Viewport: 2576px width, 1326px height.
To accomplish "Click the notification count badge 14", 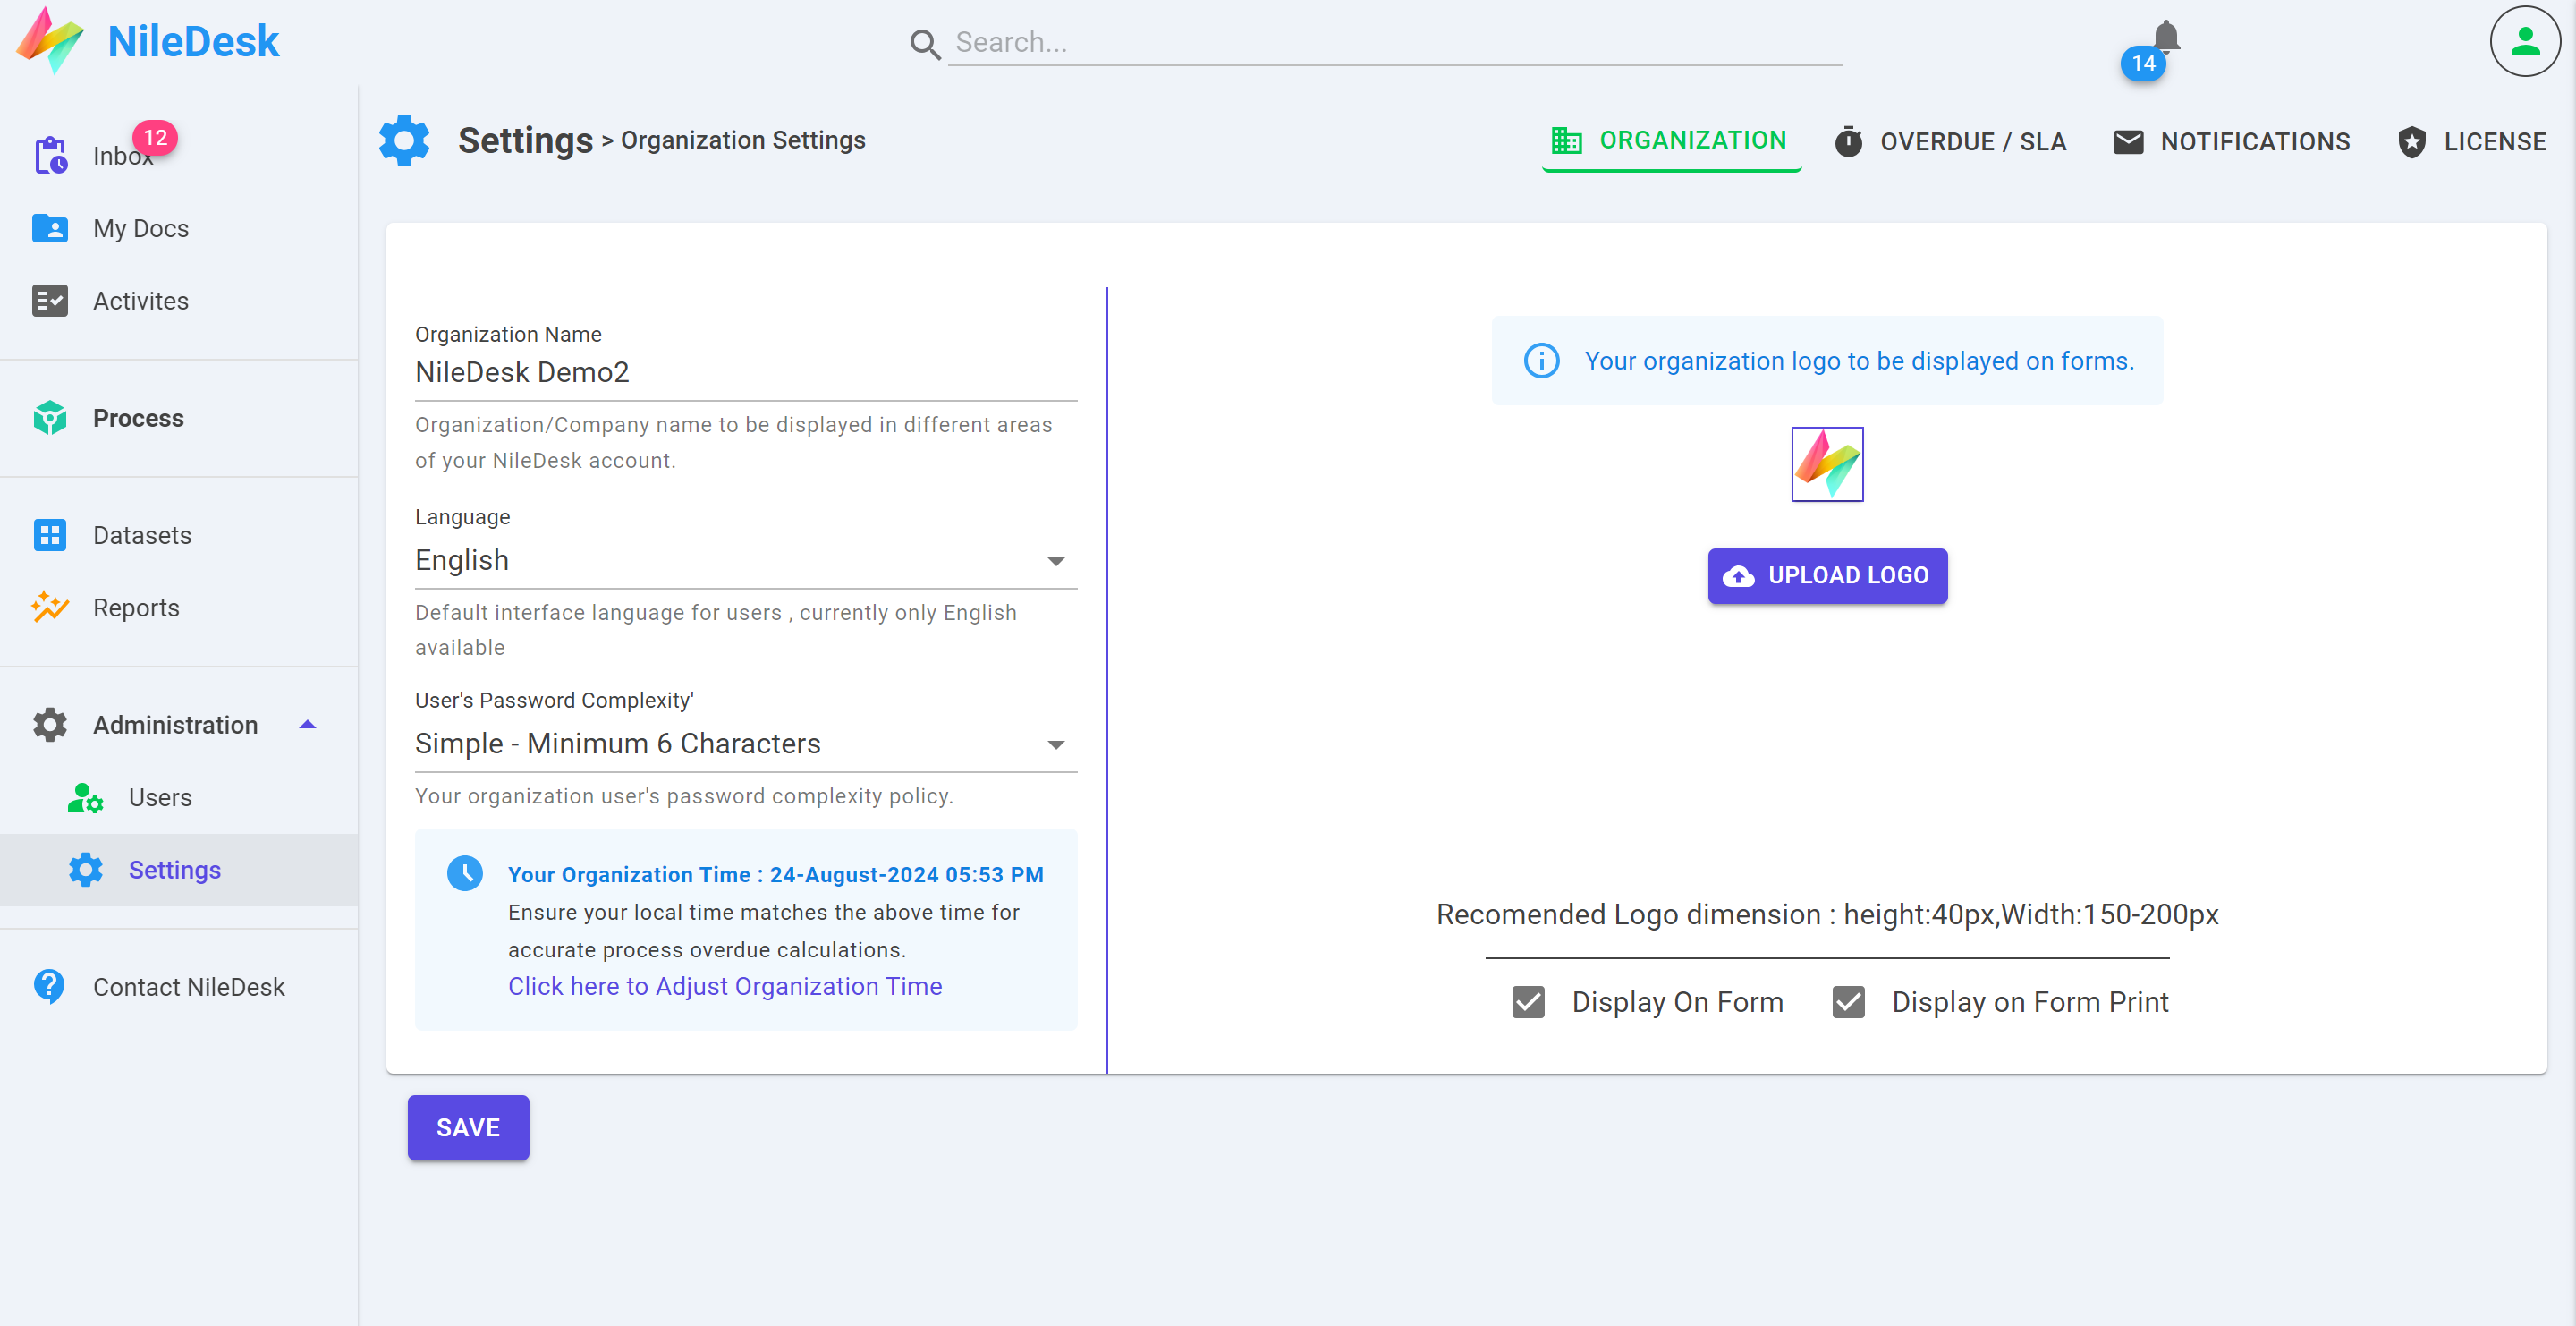I will click(x=2143, y=63).
